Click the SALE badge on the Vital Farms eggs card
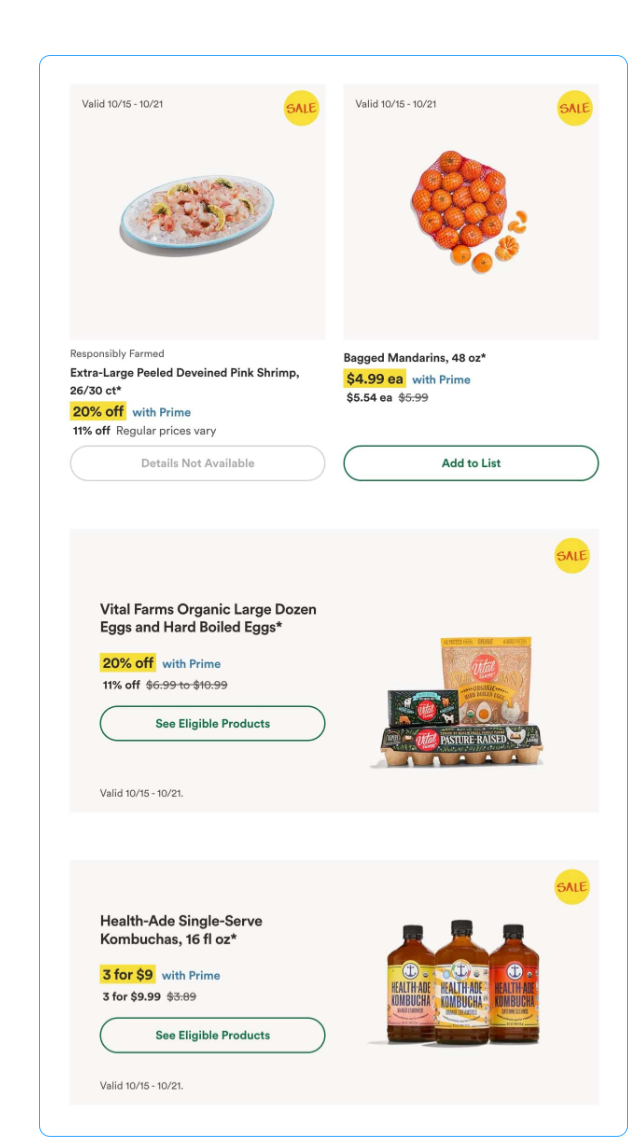This screenshot has width=640, height=1139. tap(572, 555)
